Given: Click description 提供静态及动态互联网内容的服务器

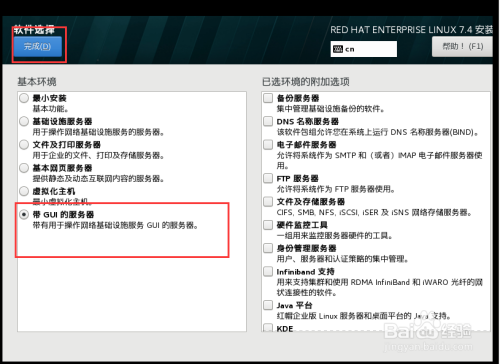Looking at the screenshot, I should click(98, 179).
